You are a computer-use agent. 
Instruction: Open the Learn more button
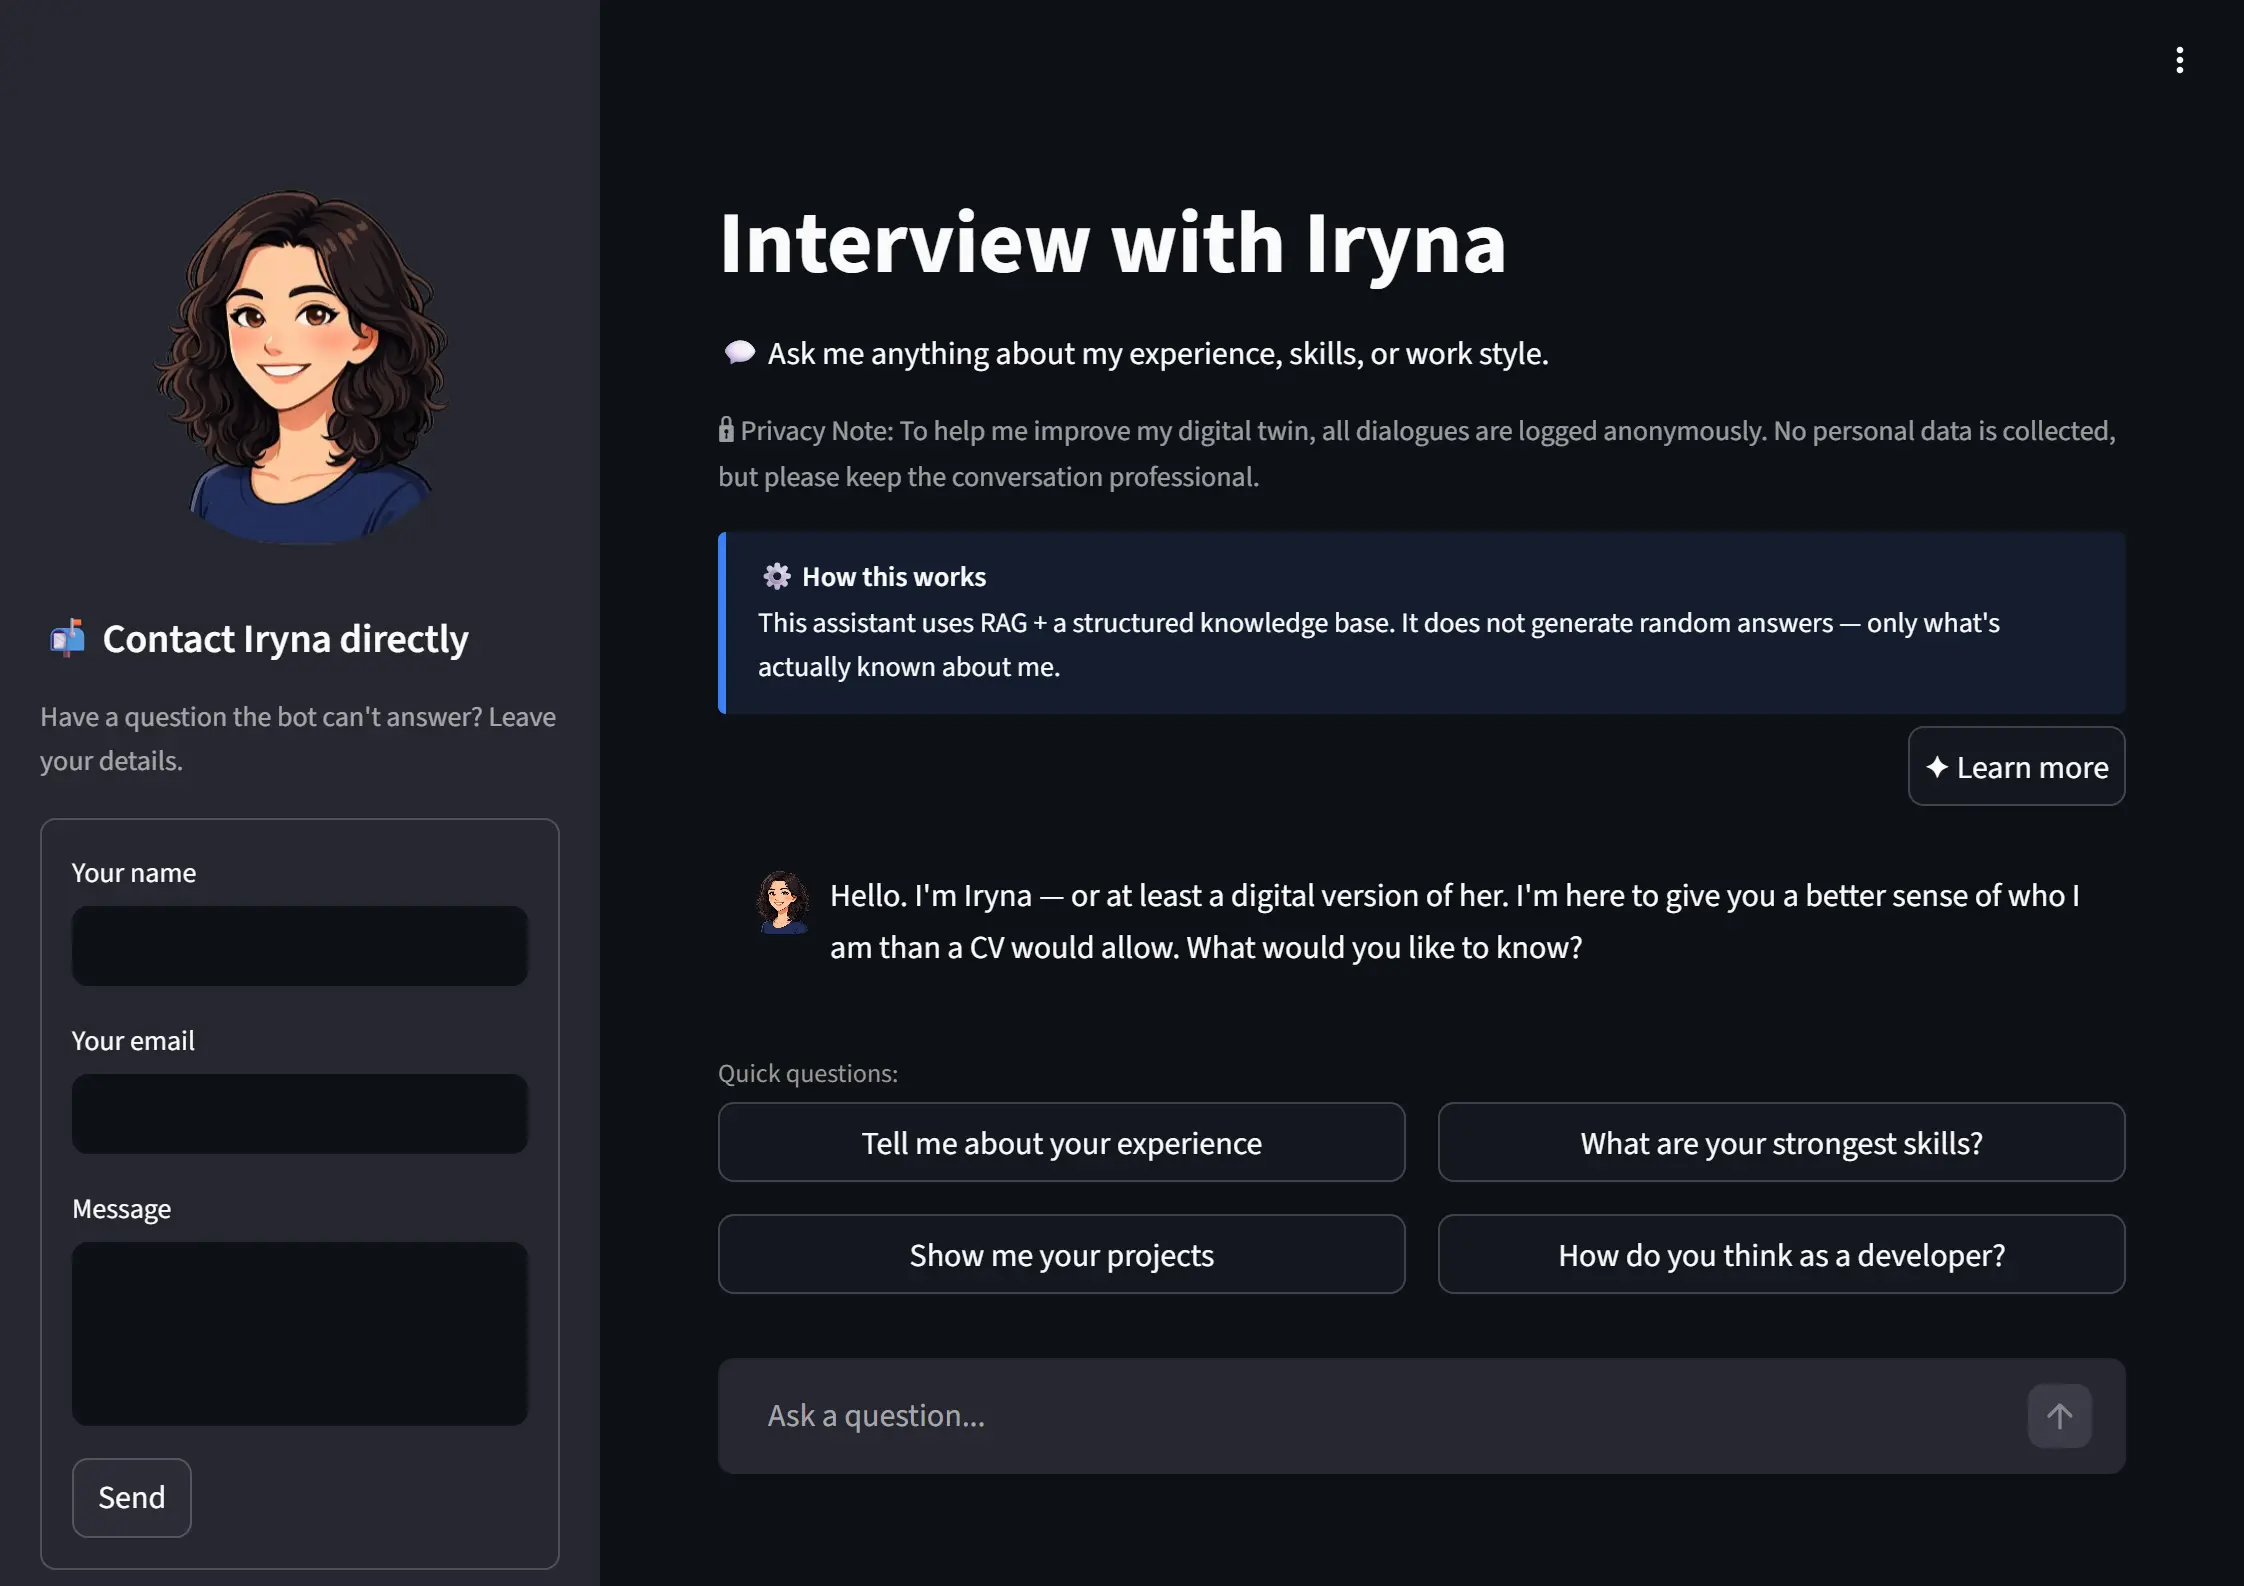pyautogui.click(x=2016, y=766)
